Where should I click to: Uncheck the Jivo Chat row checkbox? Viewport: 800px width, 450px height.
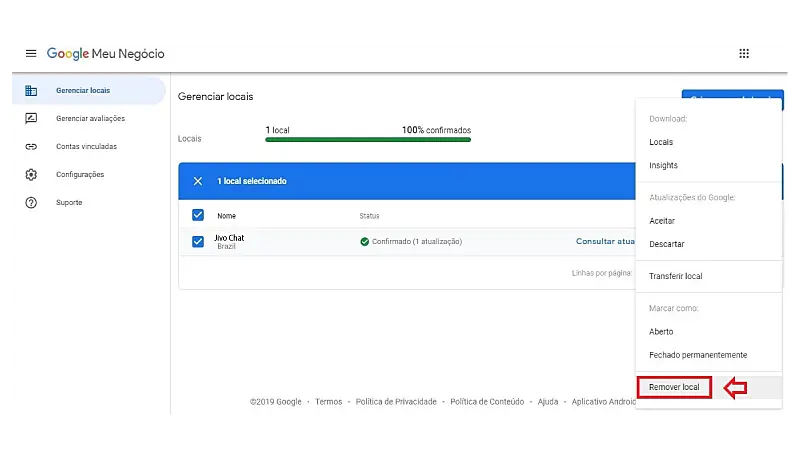[198, 241]
